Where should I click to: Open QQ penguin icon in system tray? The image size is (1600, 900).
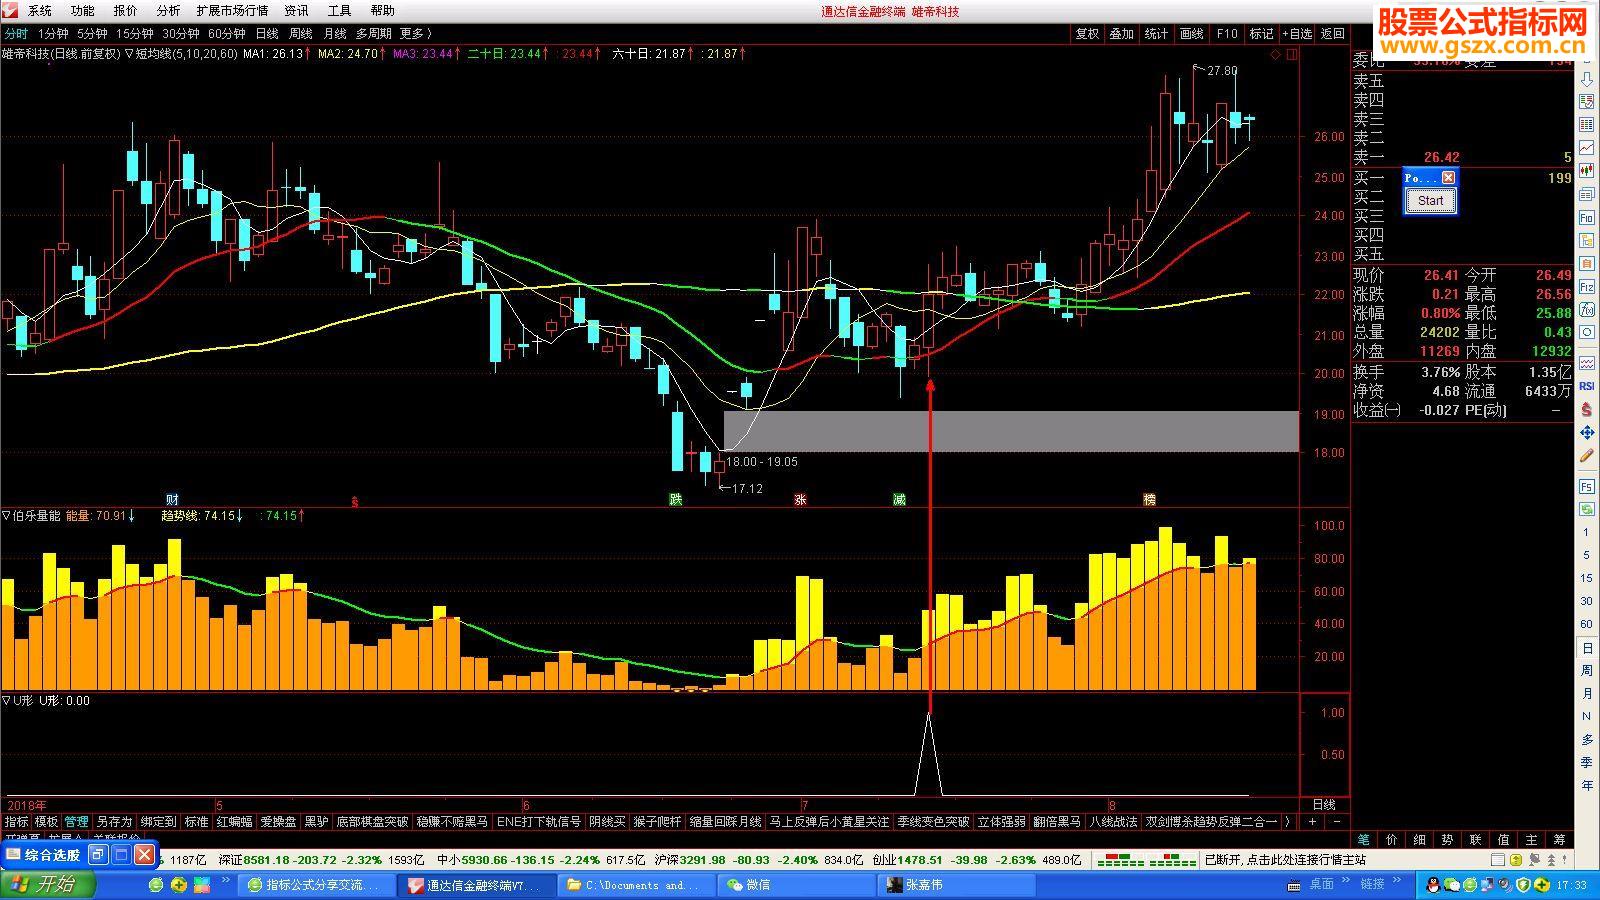pos(1433,886)
